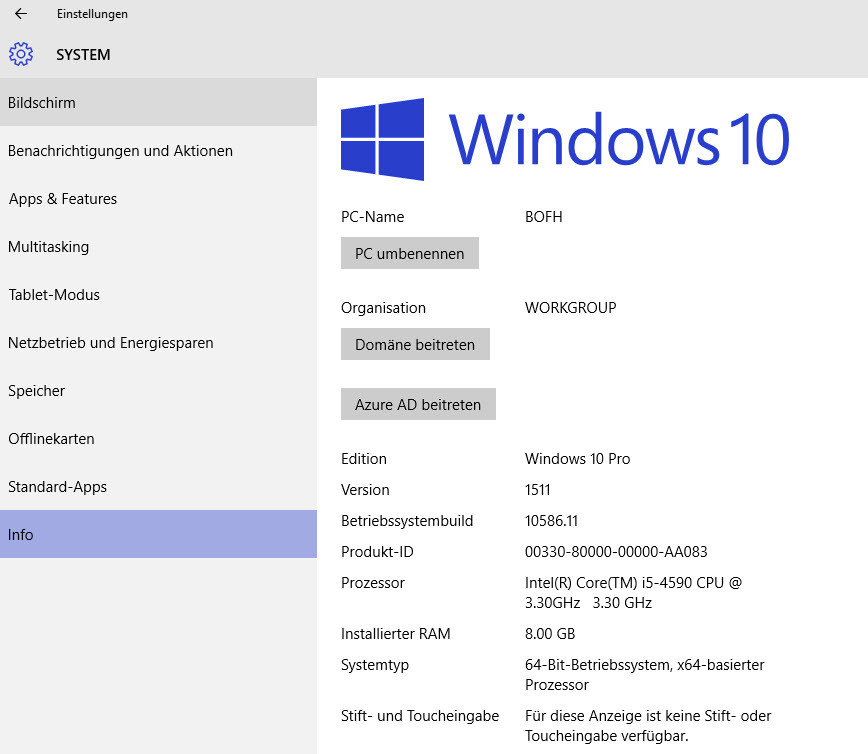Select the Info sidebar entry
The image size is (868, 754).
(158, 534)
